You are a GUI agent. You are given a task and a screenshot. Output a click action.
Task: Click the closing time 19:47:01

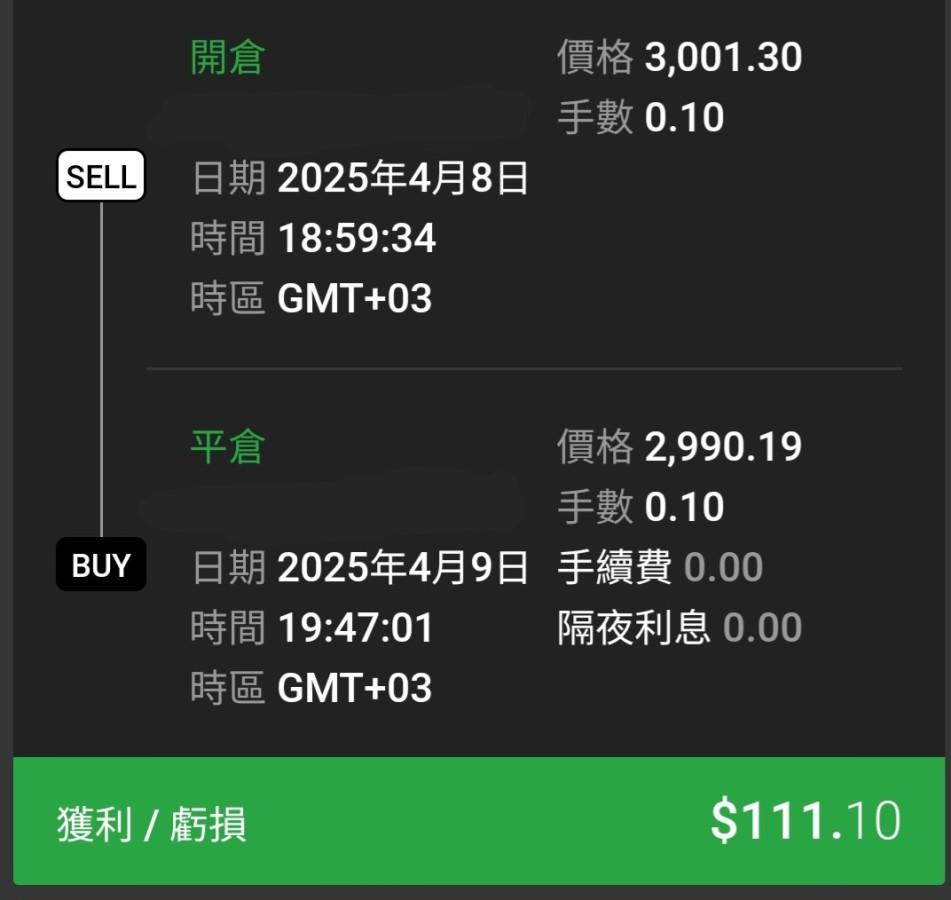[356, 628]
